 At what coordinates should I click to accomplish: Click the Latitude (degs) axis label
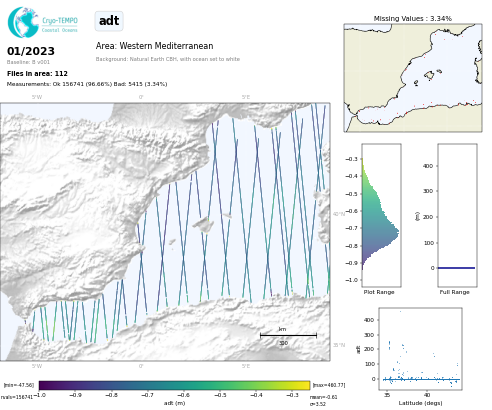(420, 403)
